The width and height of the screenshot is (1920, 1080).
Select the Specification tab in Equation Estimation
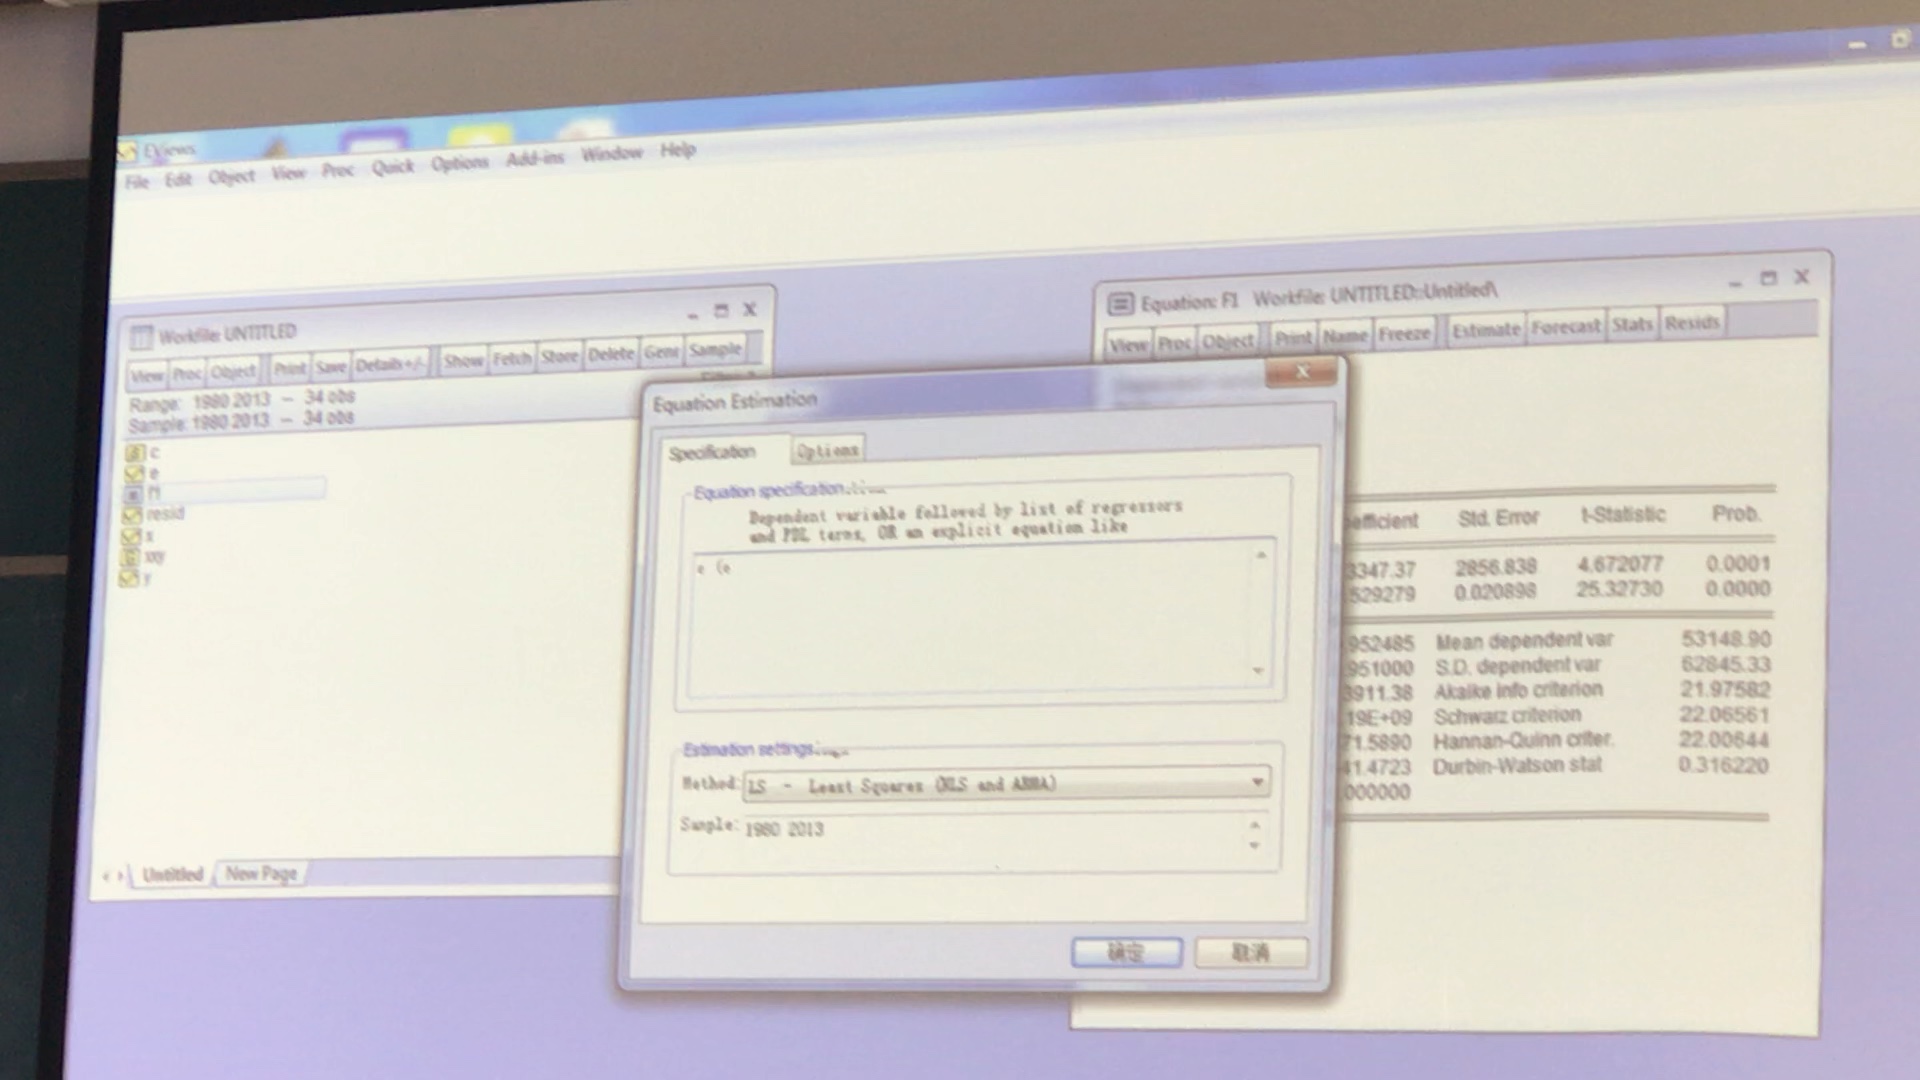712,450
